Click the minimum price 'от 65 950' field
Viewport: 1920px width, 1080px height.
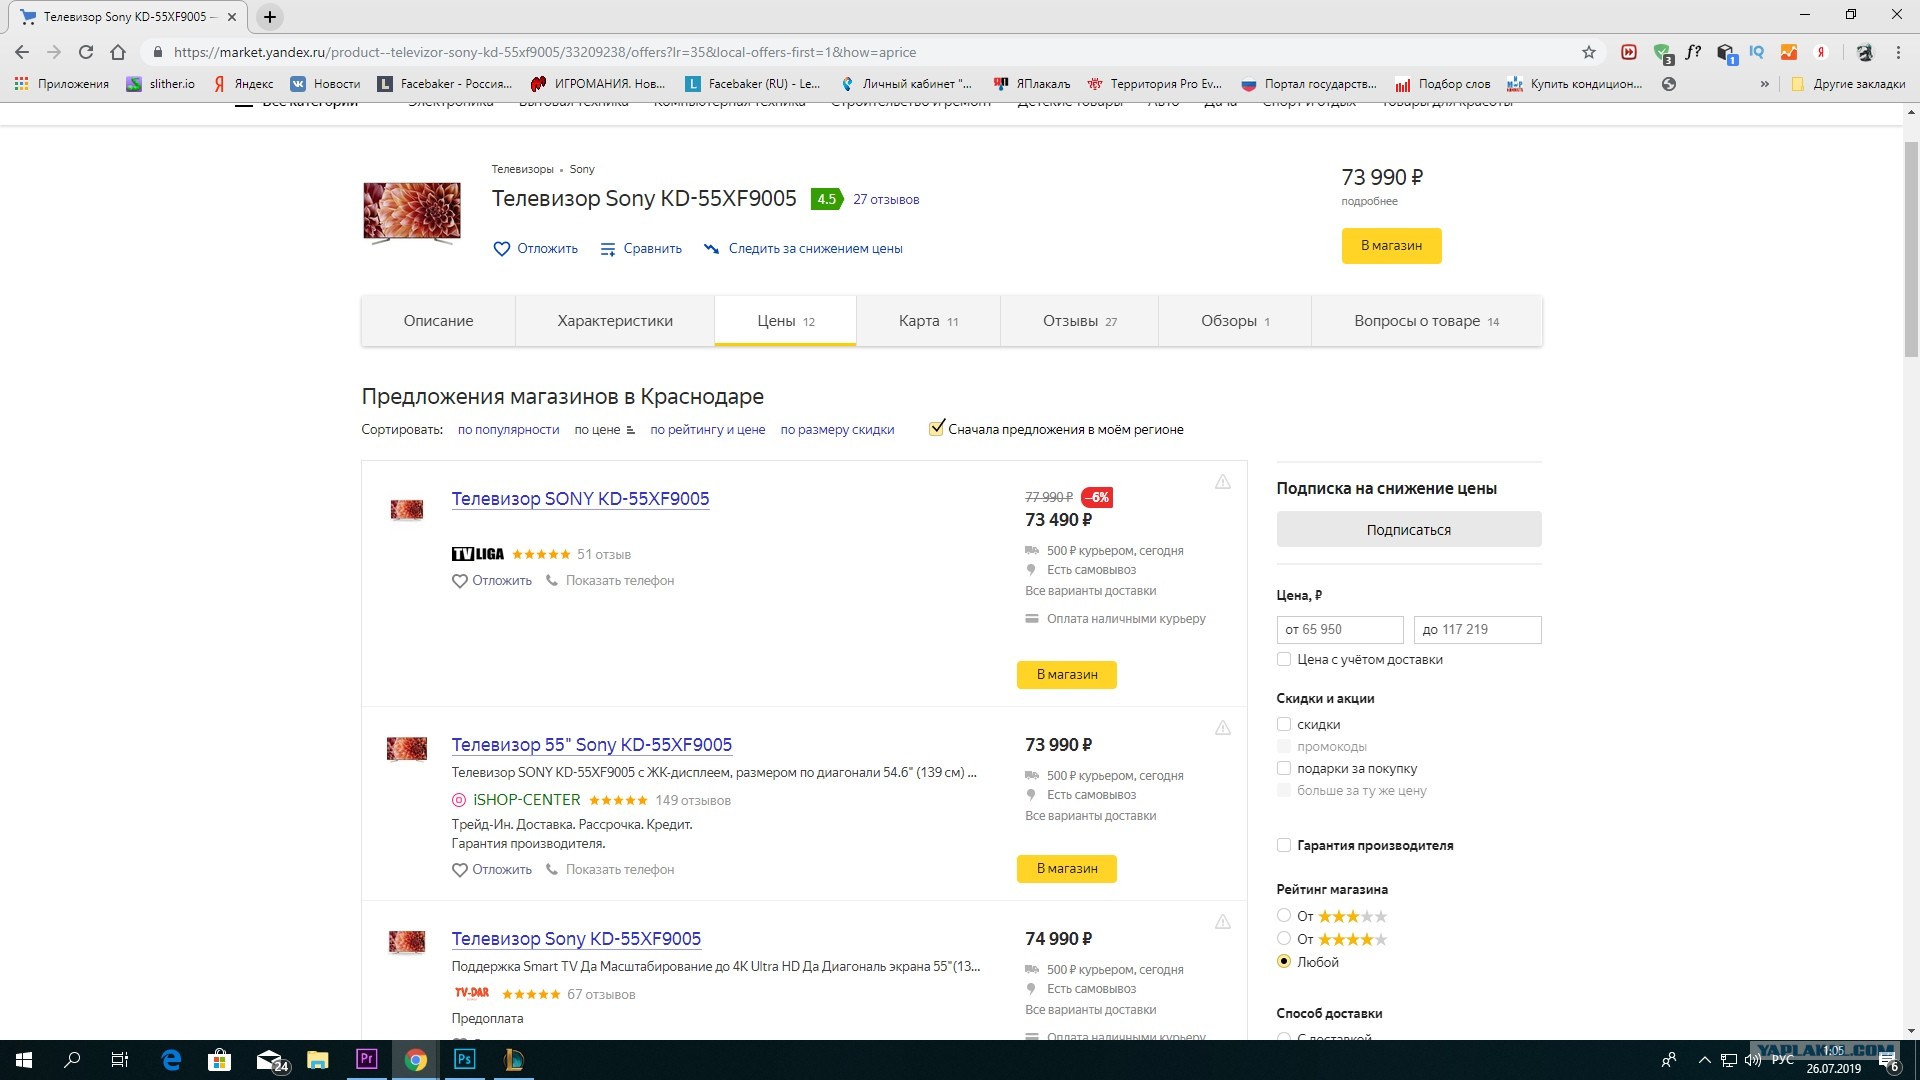tap(1340, 630)
